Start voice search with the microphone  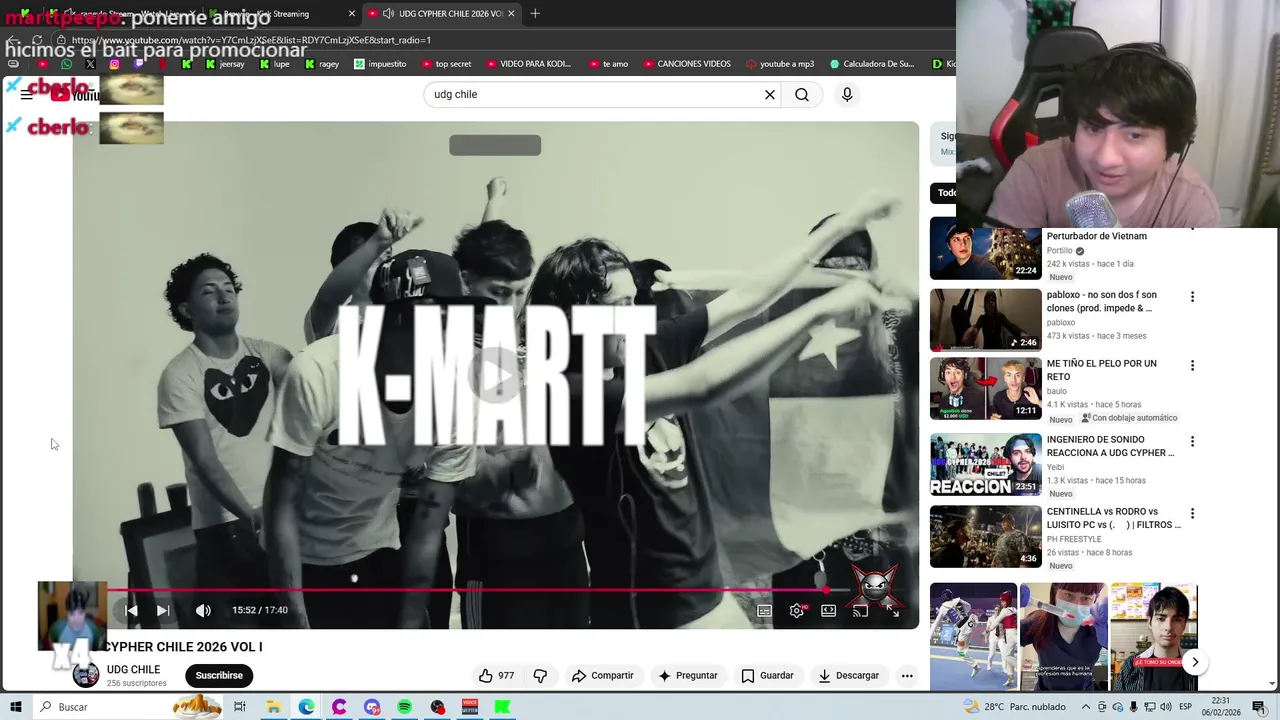847,94
